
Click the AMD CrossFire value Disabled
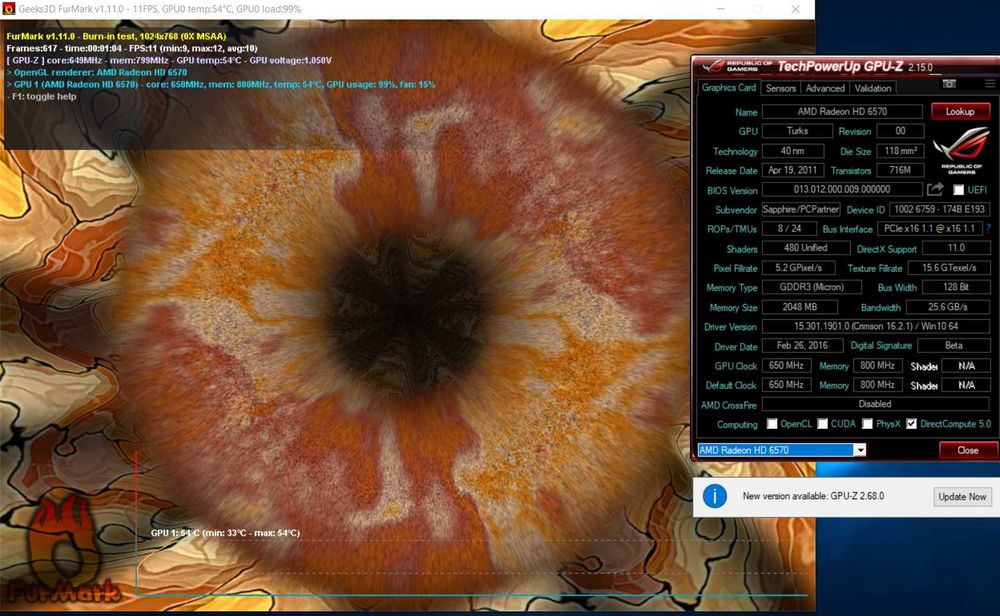pyautogui.click(x=876, y=404)
